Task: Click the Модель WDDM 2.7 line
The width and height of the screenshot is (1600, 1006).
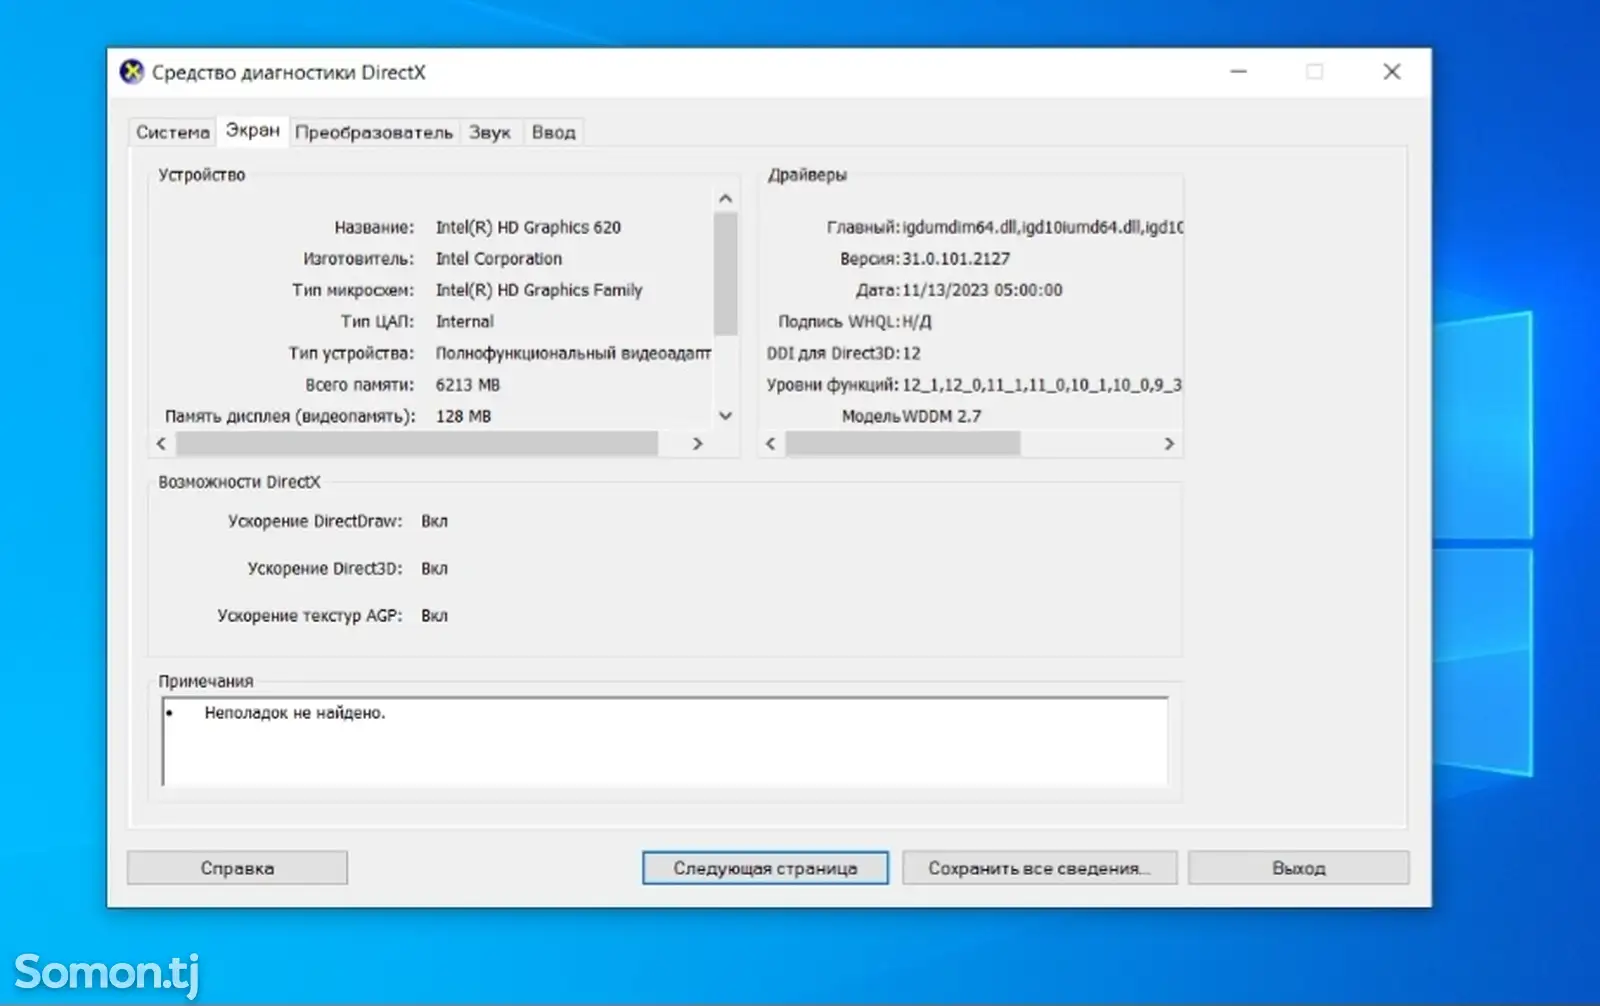Action: (911, 416)
